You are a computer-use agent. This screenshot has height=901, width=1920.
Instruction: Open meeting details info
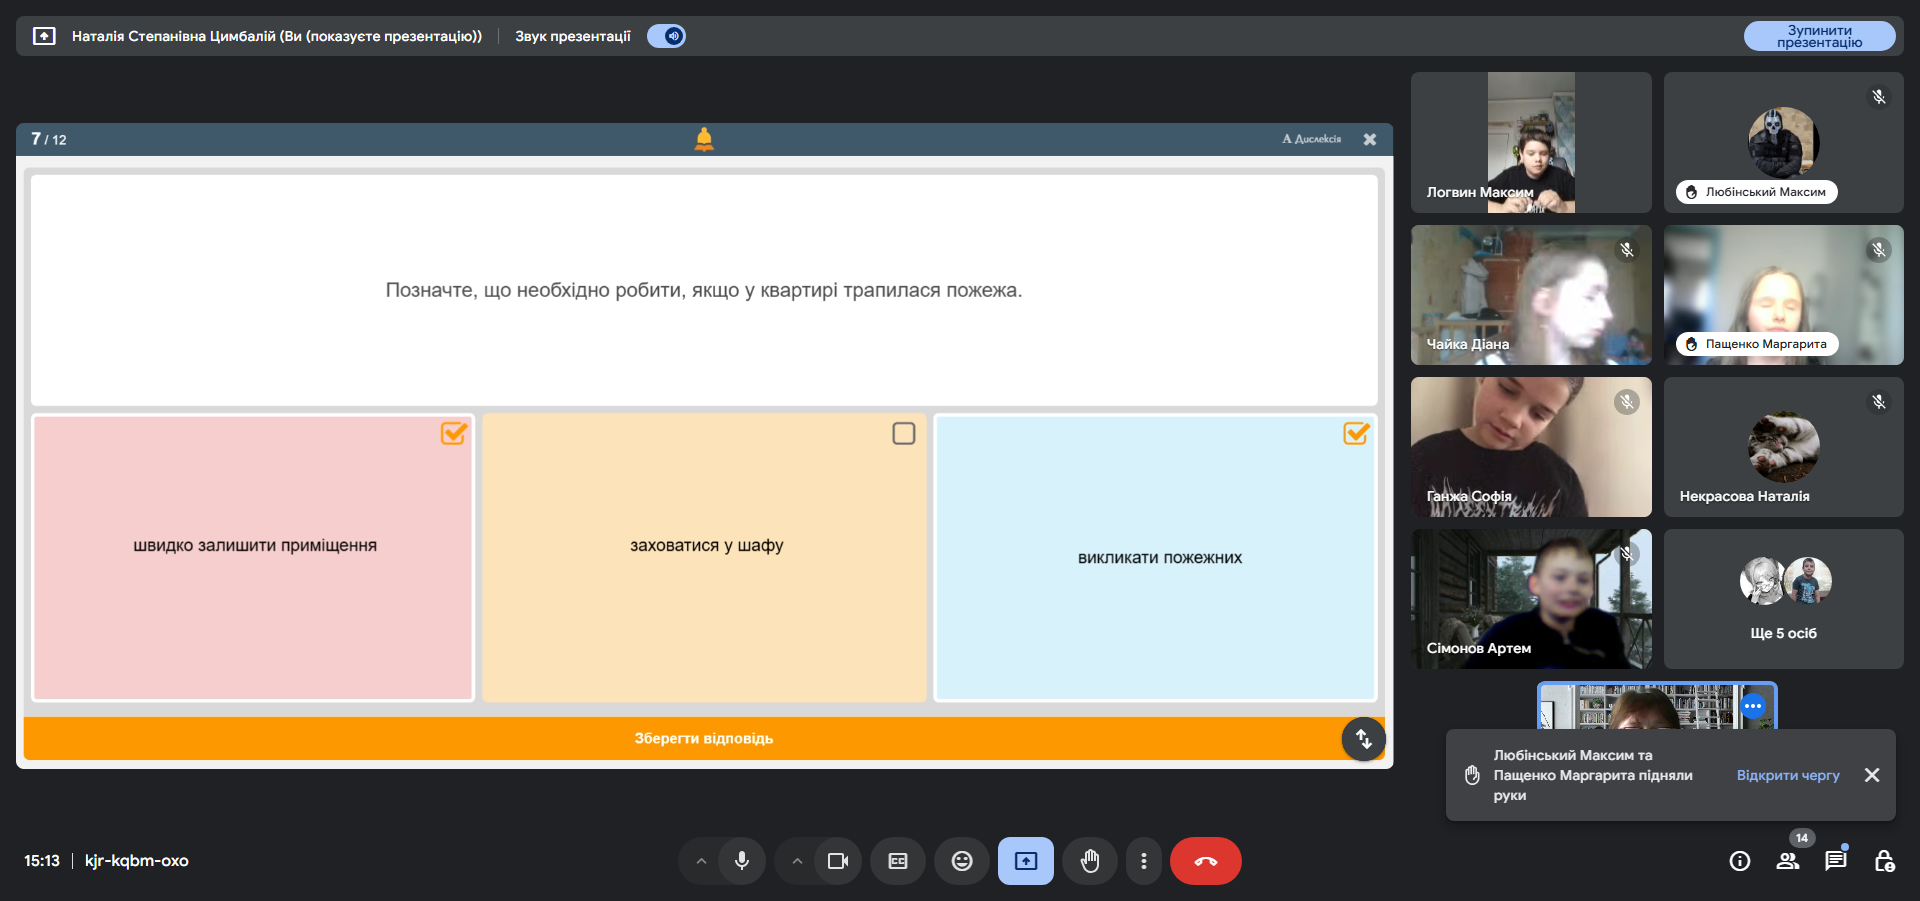1740,861
